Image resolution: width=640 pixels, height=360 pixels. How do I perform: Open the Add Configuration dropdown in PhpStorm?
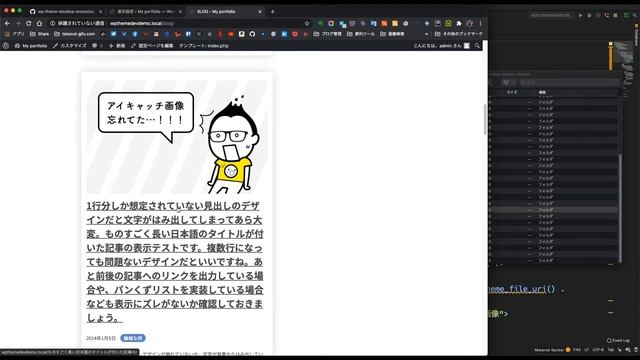(x=551, y=16)
